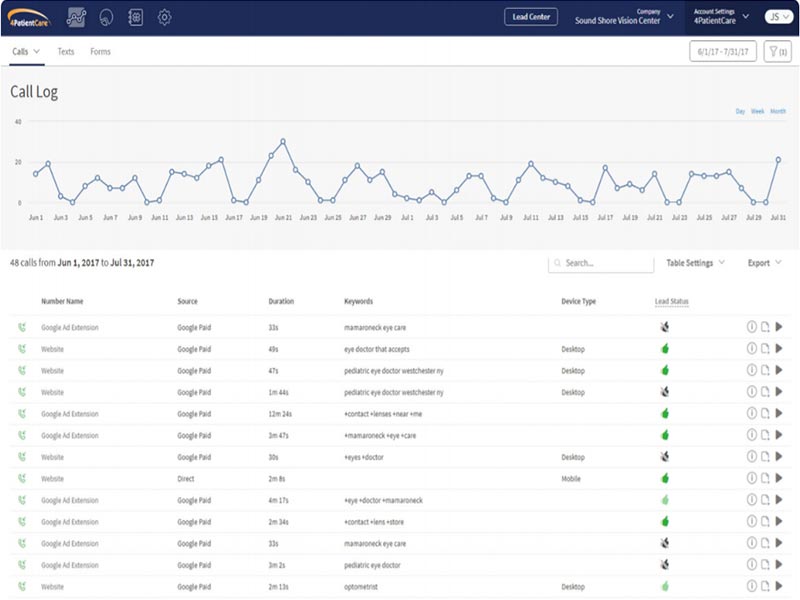The width and height of the screenshot is (800, 600).
Task: Click the head profile icon in header
Action: (x=106, y=18)
